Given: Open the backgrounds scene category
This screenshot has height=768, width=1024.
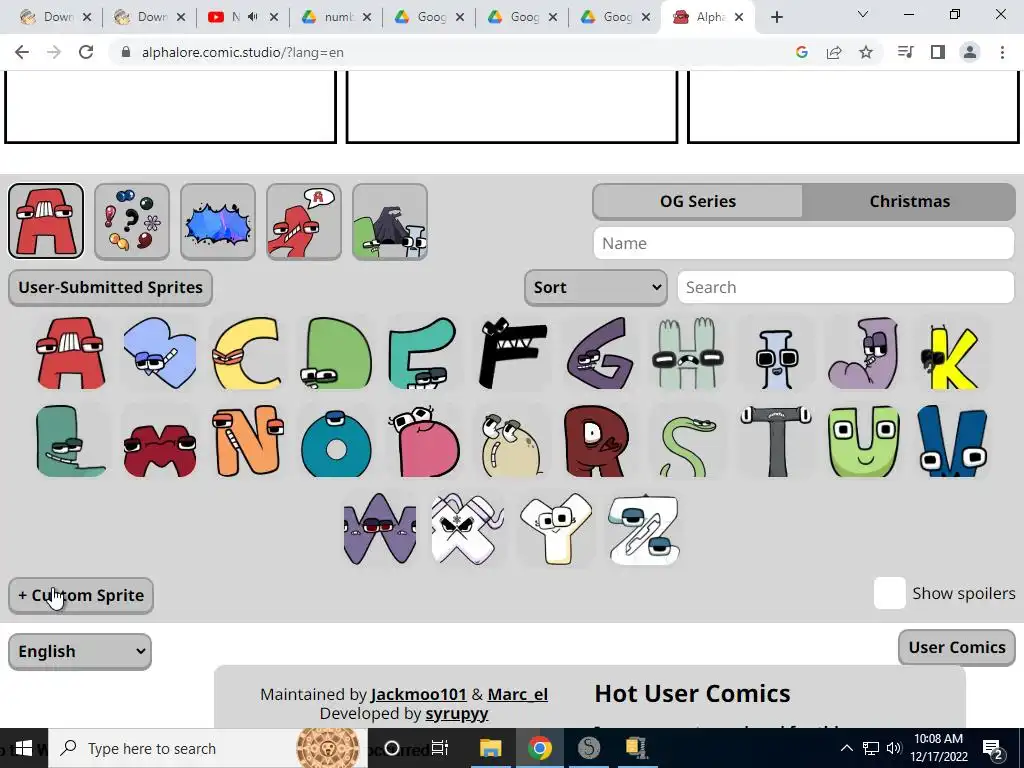Looking at the screenshot, I should tap(390, 221).
